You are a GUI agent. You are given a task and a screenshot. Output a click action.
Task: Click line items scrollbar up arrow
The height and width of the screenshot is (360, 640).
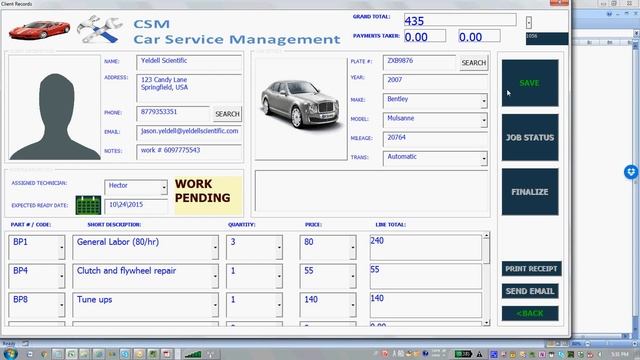[x=486, y=236]
